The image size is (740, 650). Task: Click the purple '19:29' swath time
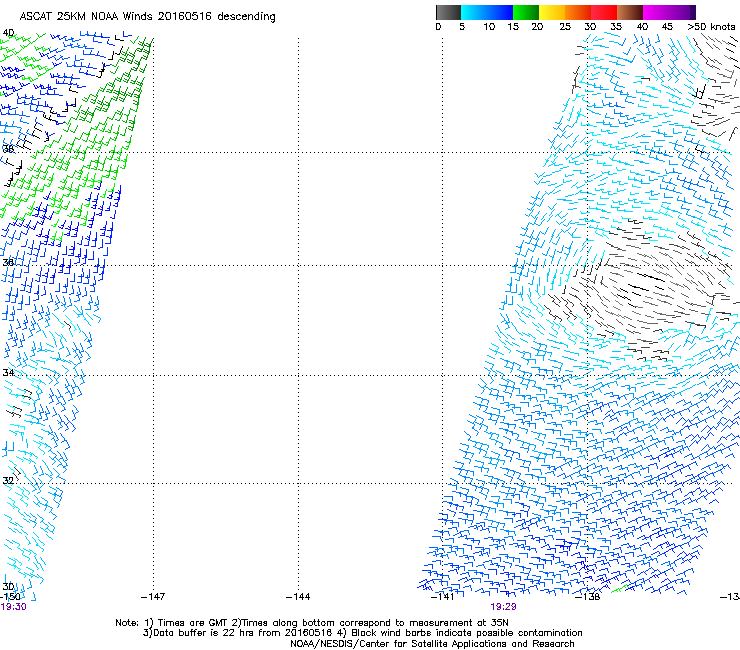[x=503, y=607]
